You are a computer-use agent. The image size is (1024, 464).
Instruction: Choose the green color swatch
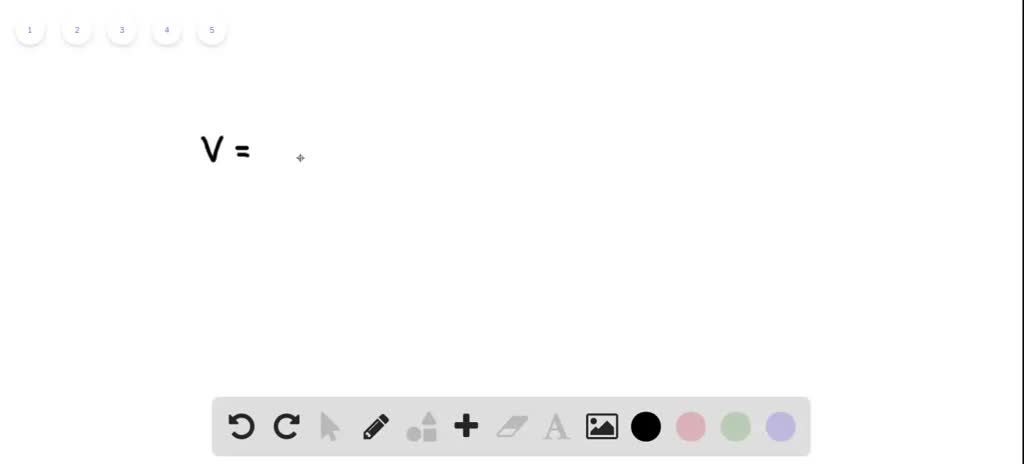[736, 427]
